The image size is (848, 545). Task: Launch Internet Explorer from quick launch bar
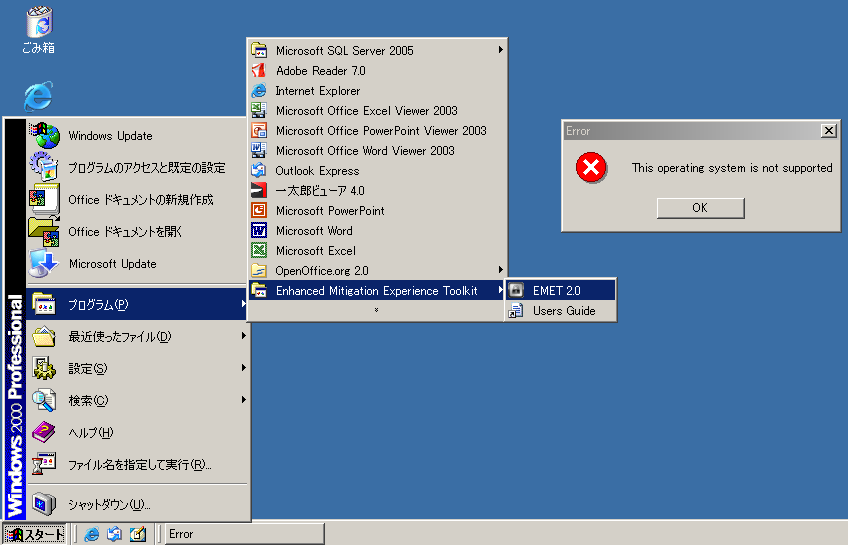(x=92, y=534)
